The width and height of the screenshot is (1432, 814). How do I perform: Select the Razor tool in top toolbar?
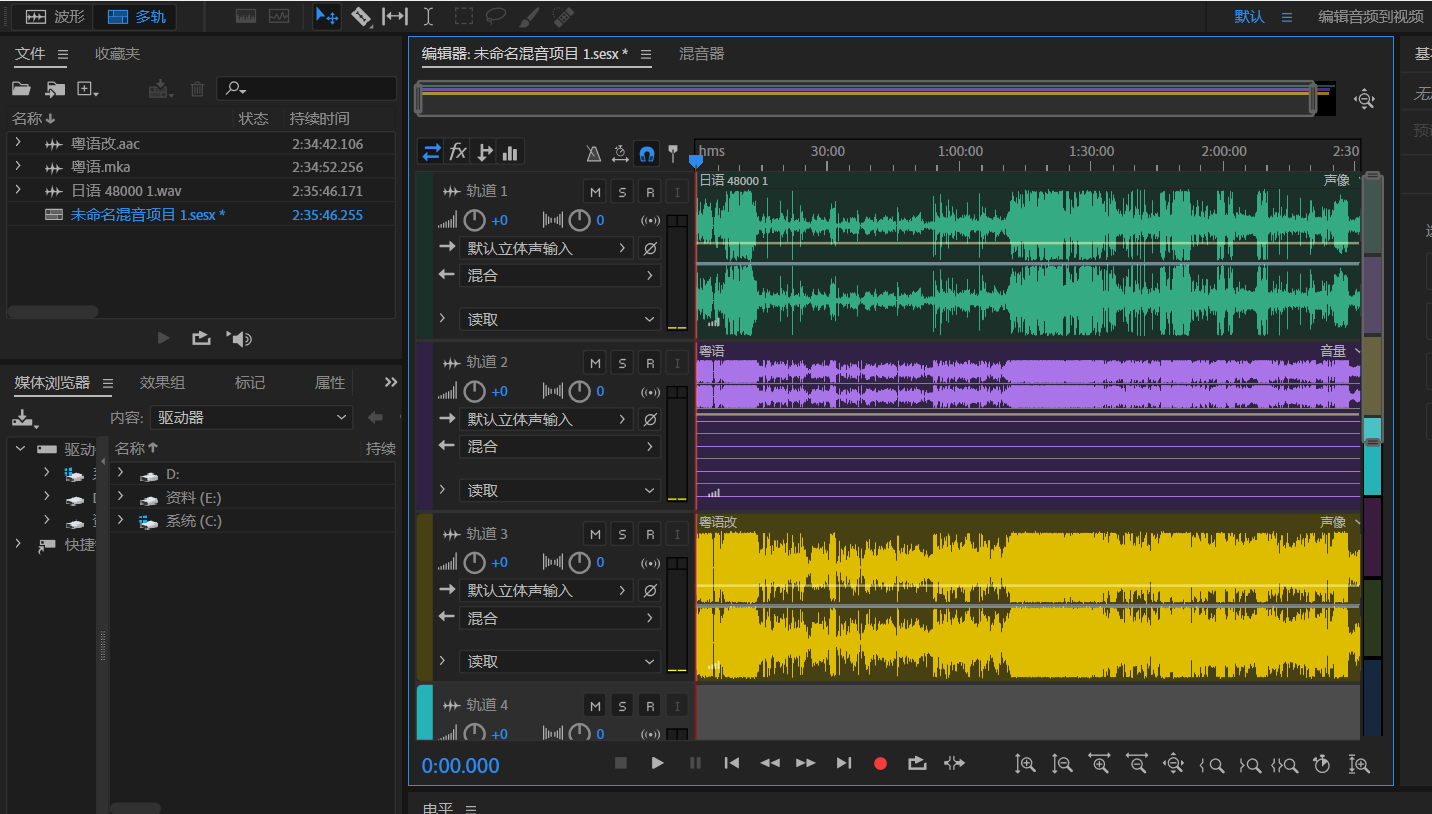coord(361,17)
